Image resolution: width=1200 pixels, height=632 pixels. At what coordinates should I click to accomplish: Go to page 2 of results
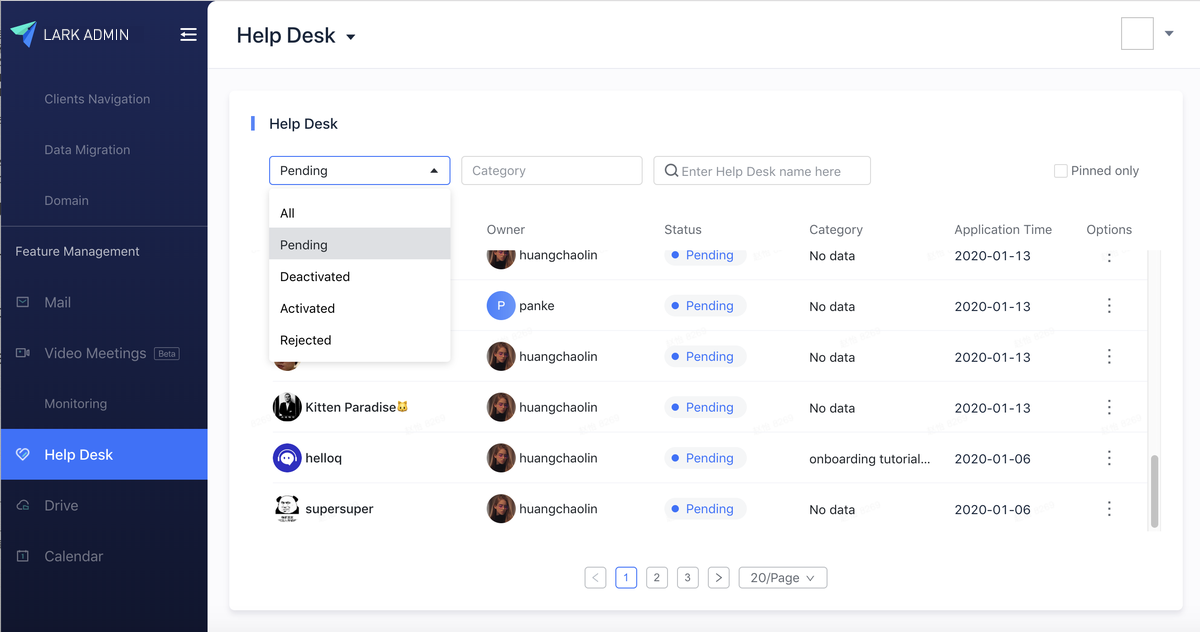pyautogui.click(x=657, y=578)
